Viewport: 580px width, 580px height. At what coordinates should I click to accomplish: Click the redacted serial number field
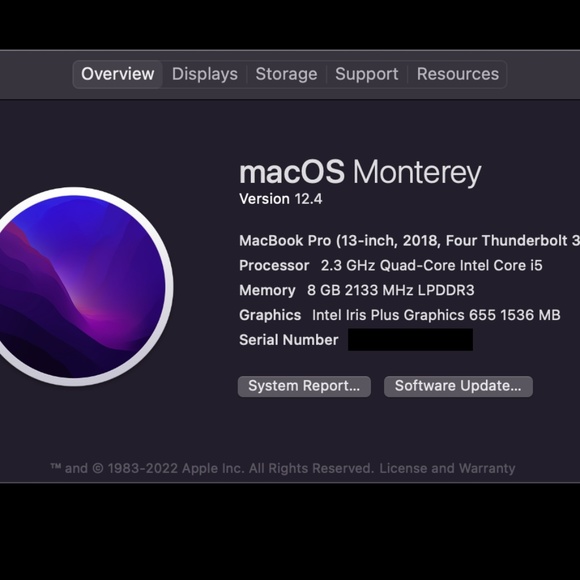pyautogui.click(x=410, y=340)
